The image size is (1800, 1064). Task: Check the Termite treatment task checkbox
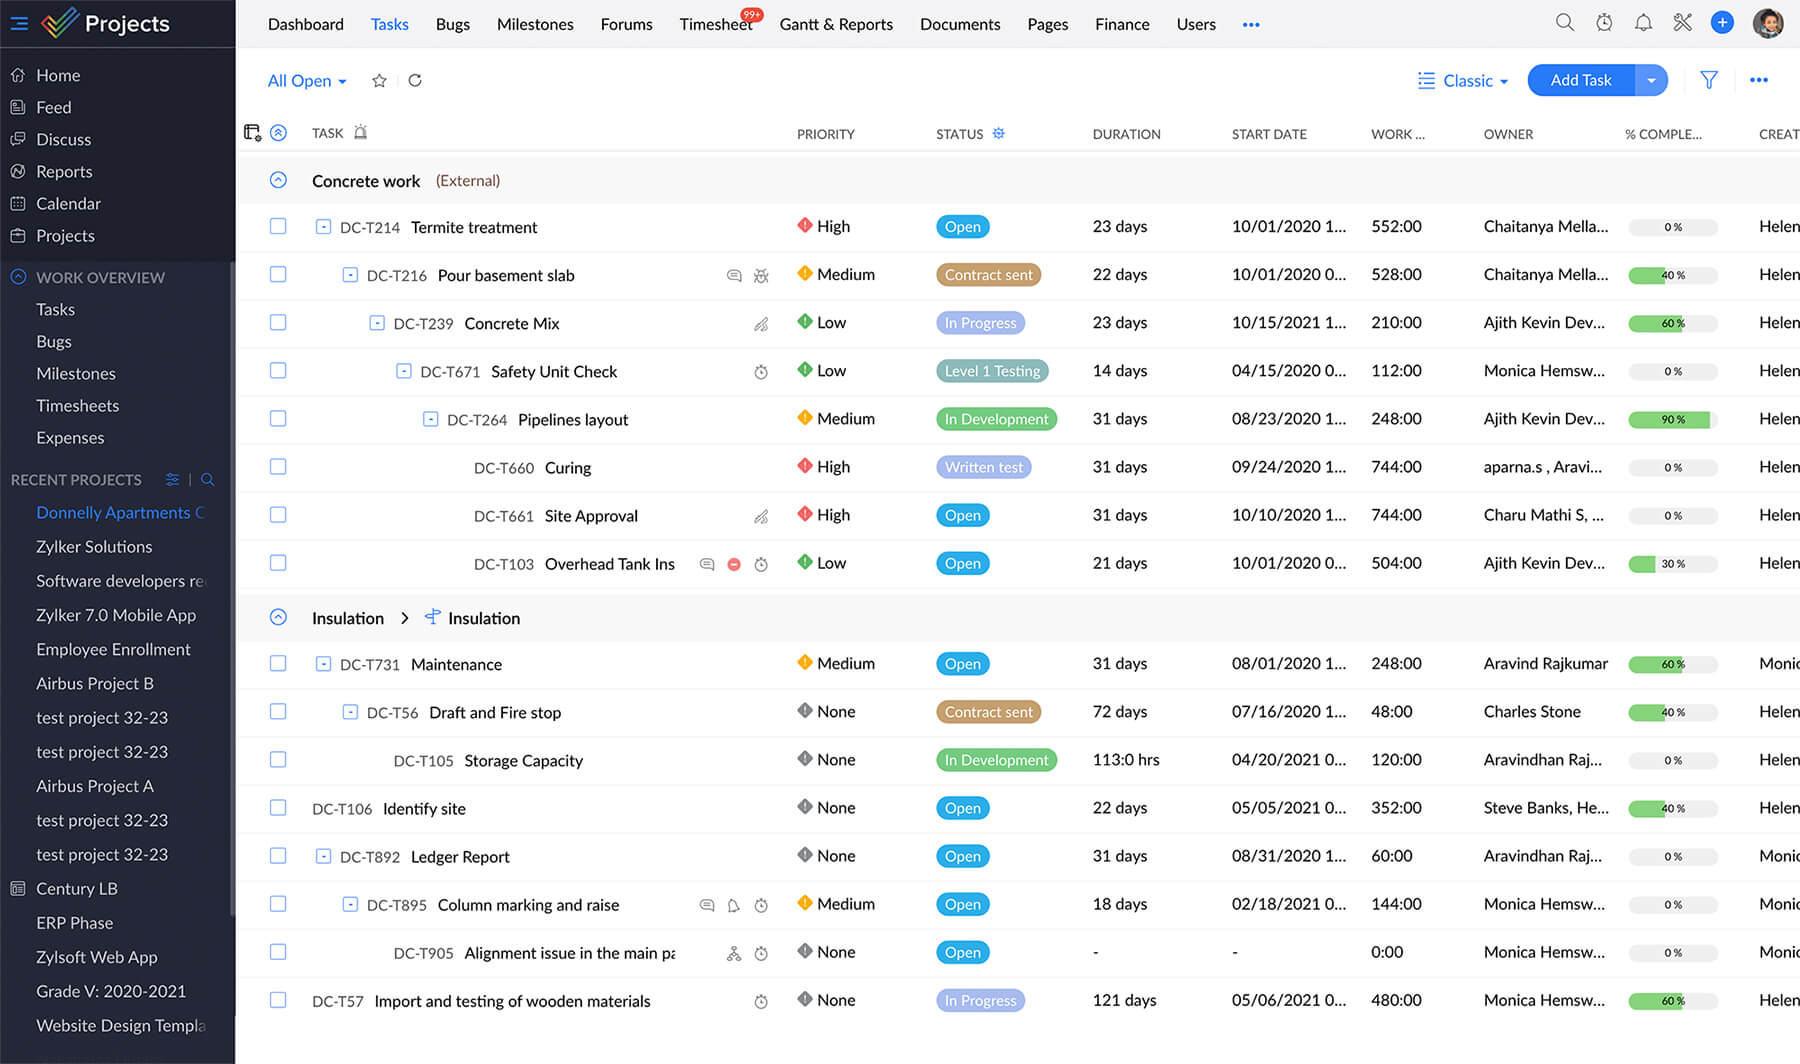(x=278, y=227)
